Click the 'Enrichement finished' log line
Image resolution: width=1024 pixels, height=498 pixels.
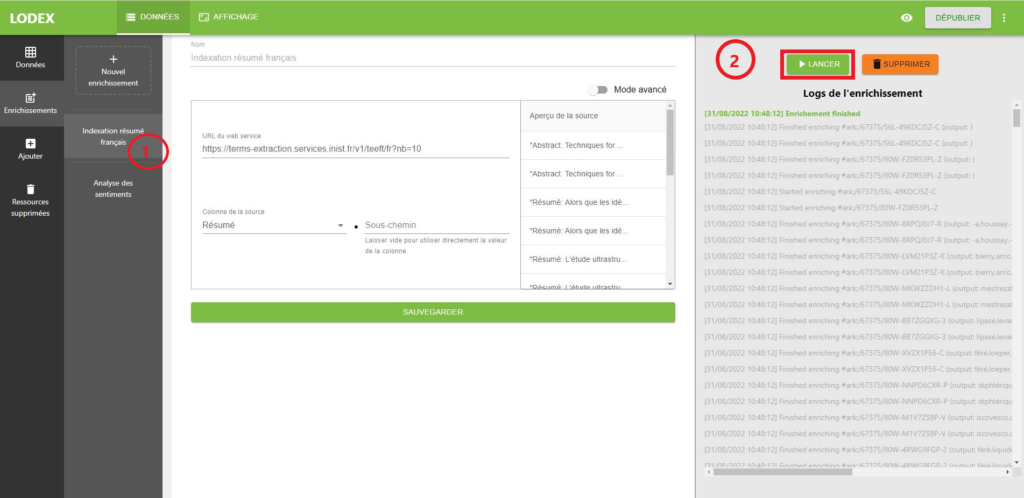tap(782, 114)
